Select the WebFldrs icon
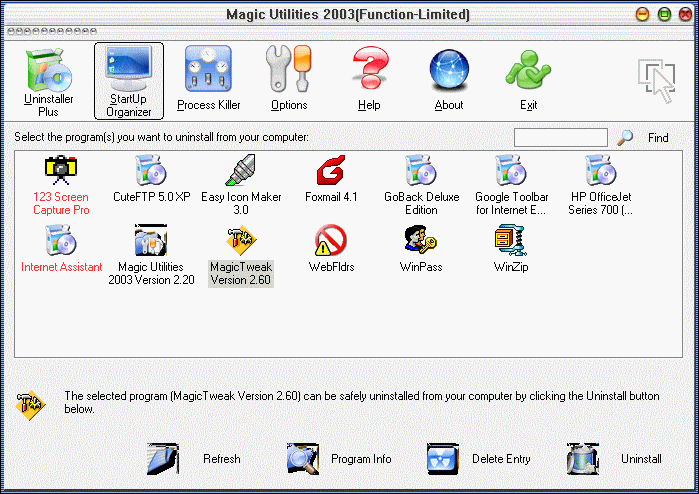Image resolution: width=699 pixels, height=494 pixels. (331, 240)
